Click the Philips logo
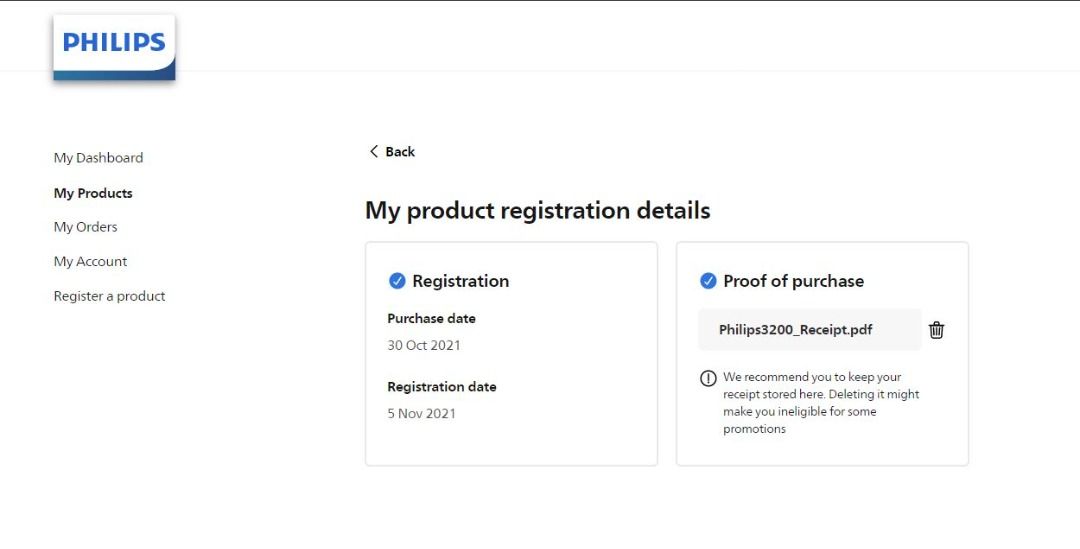 [114, 44]
